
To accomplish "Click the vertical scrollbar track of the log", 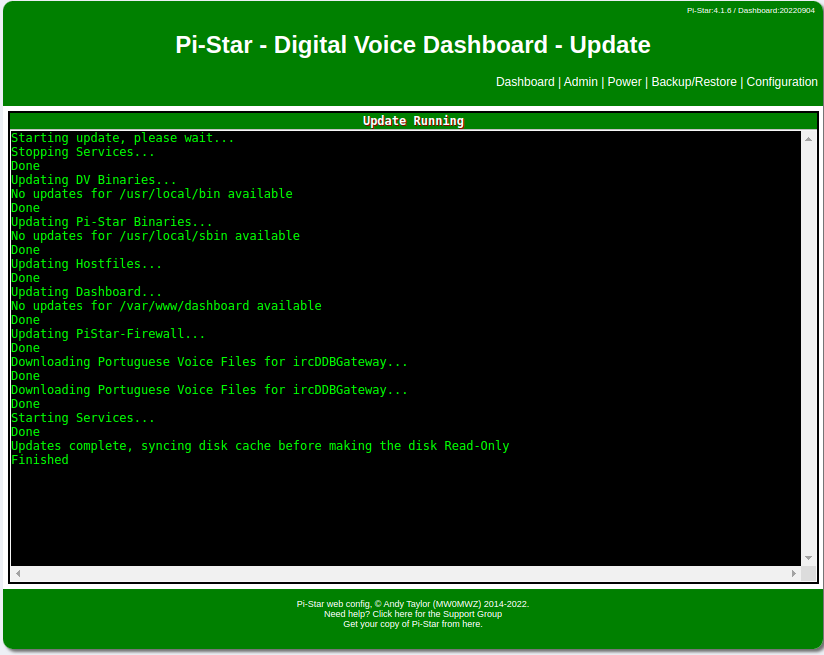I will coord(808,350).
